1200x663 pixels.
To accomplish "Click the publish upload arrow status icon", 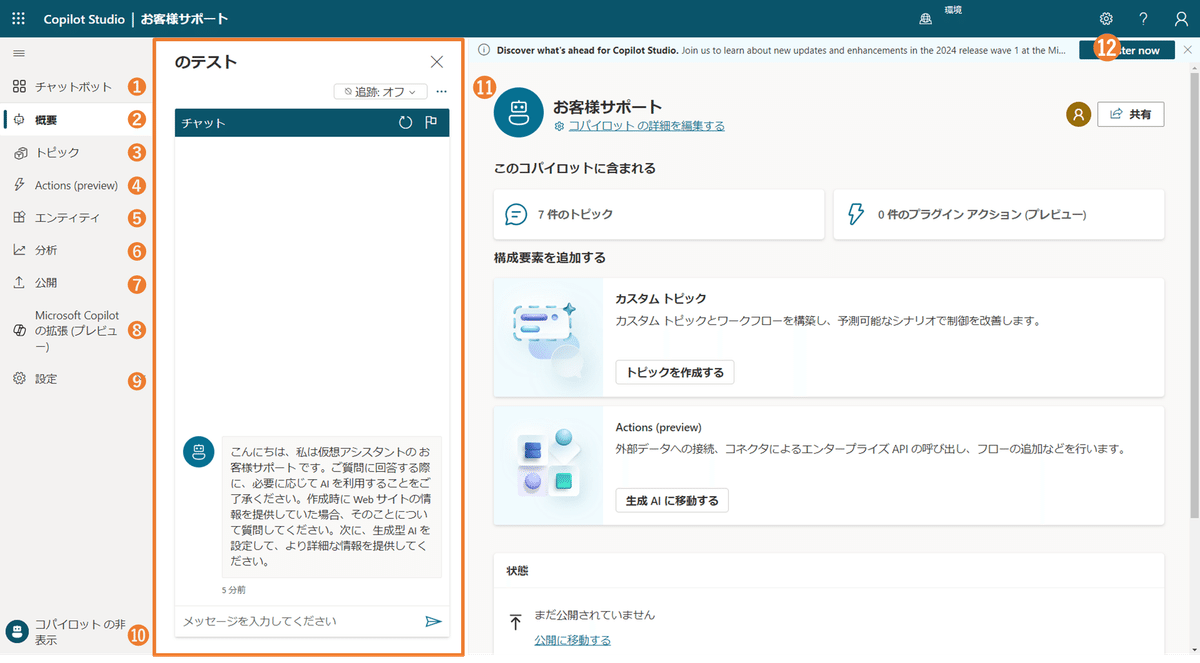I will point(516,622).
